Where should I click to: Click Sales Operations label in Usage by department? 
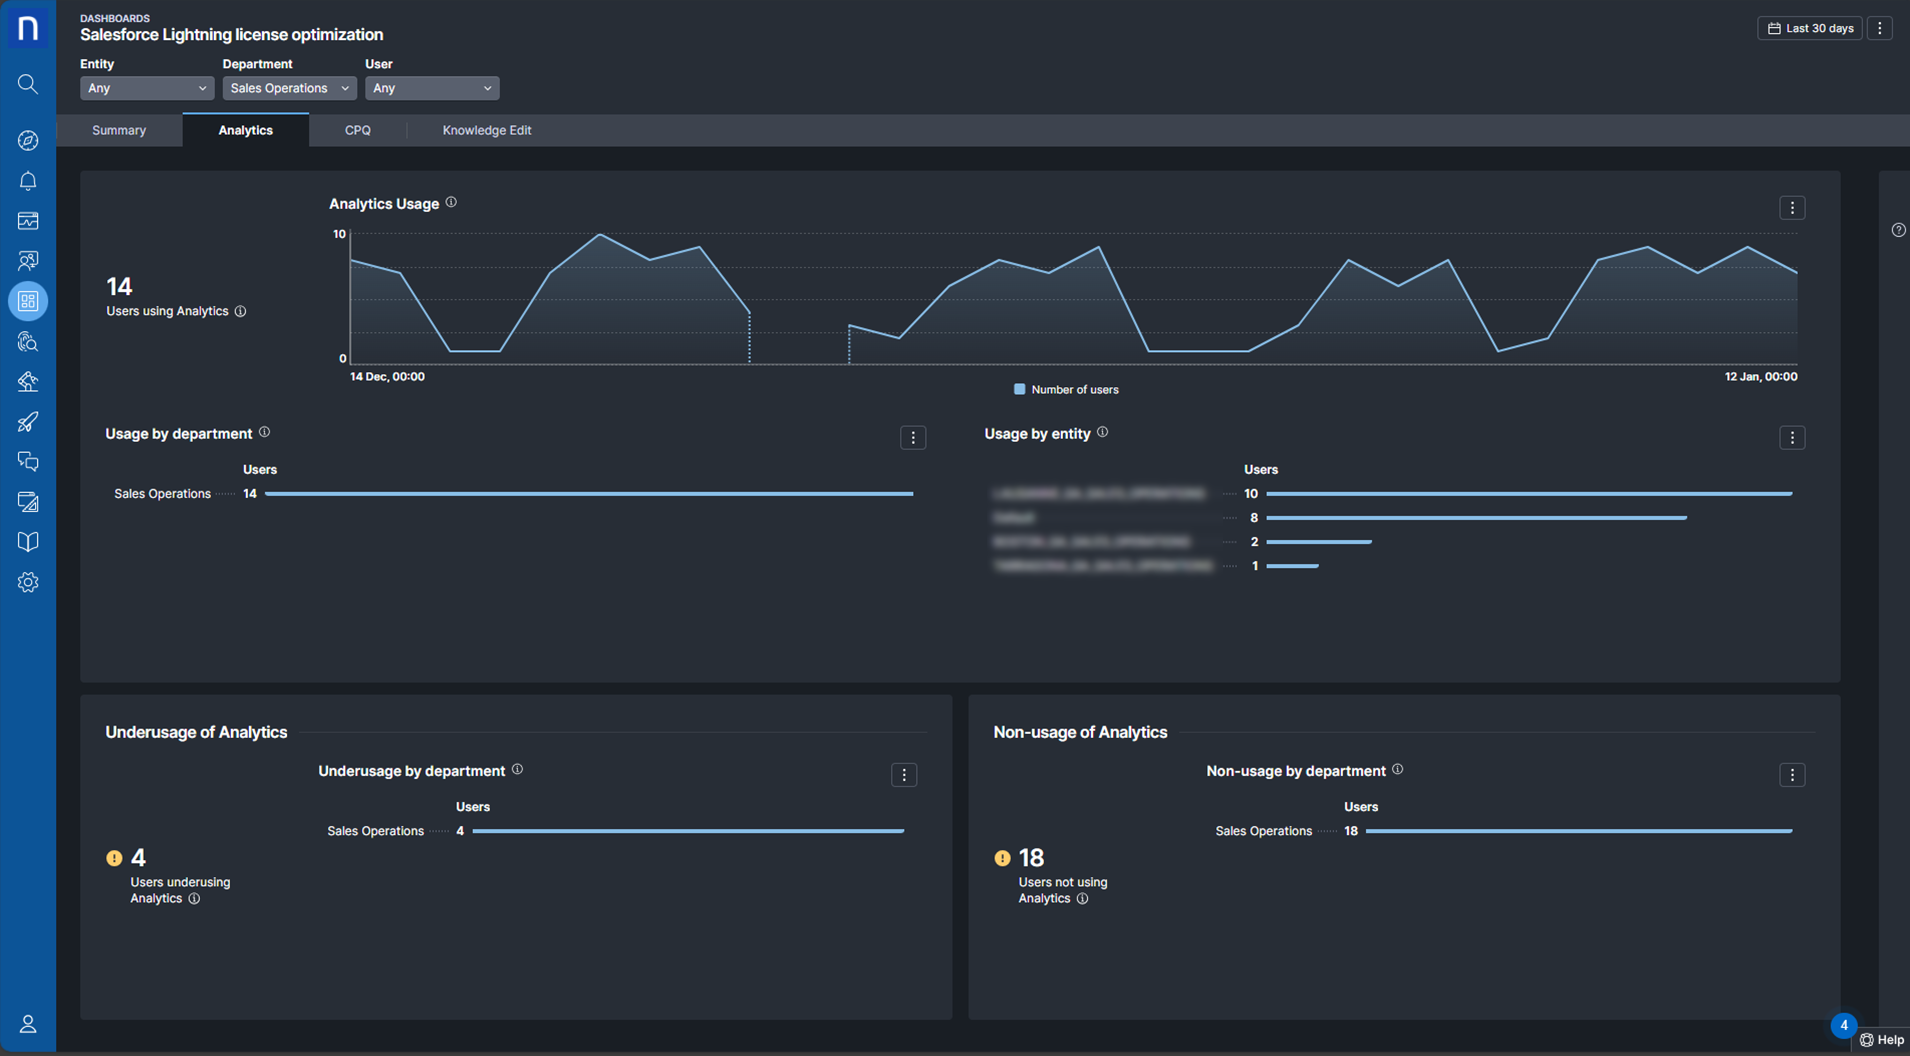point(162,493)
